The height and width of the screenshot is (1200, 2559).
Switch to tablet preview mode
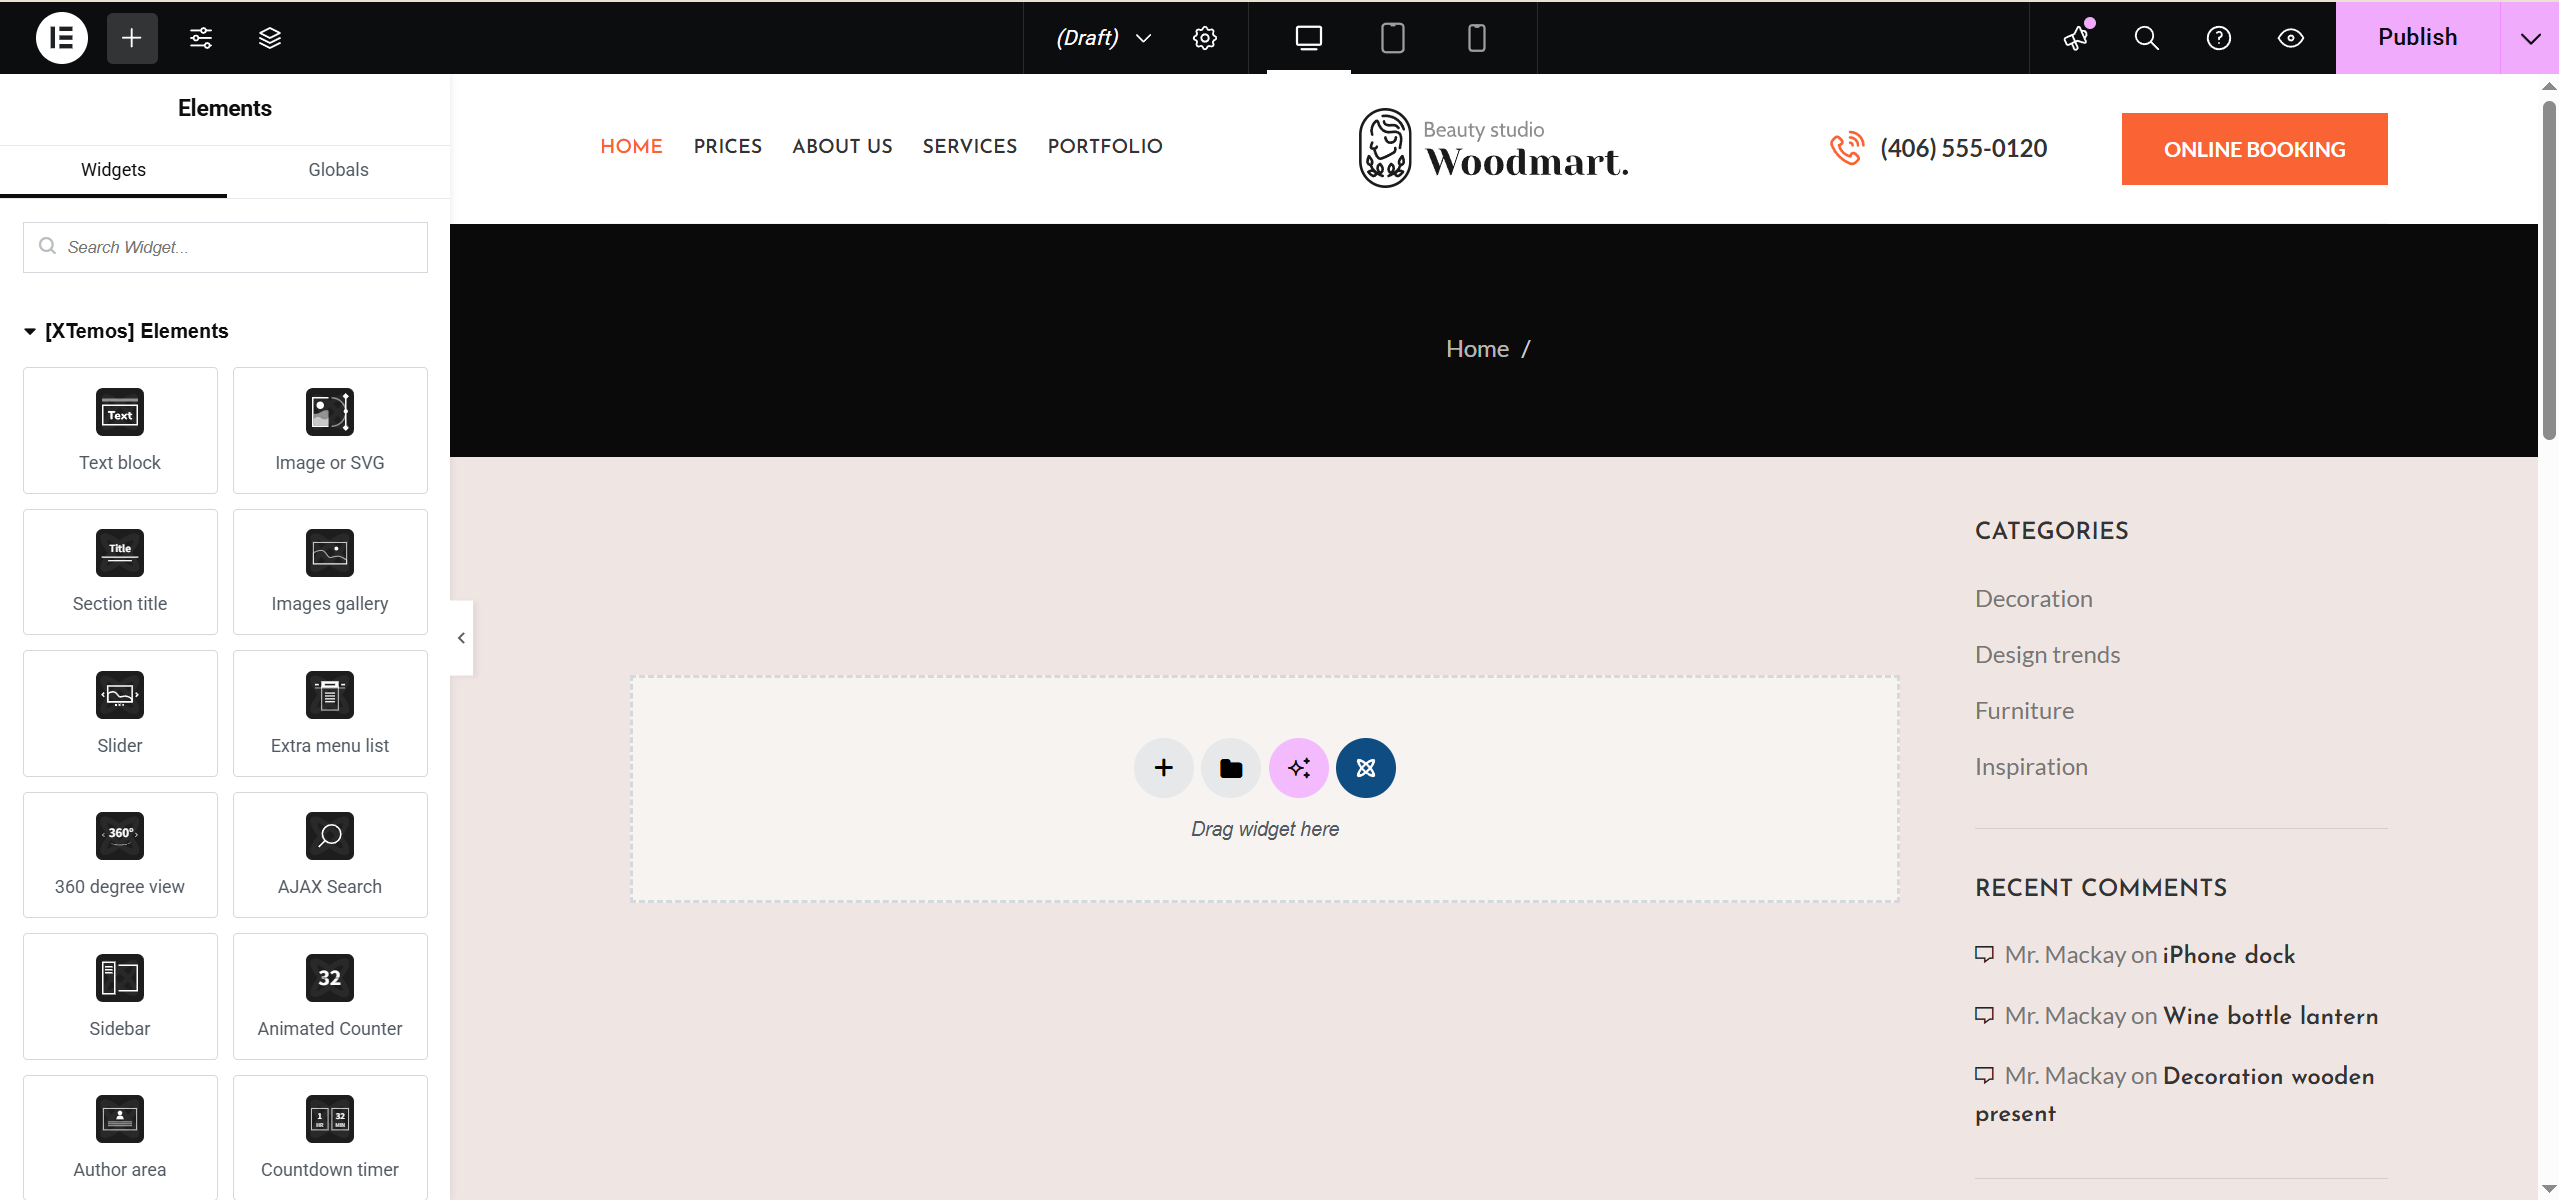(1392, 38)
